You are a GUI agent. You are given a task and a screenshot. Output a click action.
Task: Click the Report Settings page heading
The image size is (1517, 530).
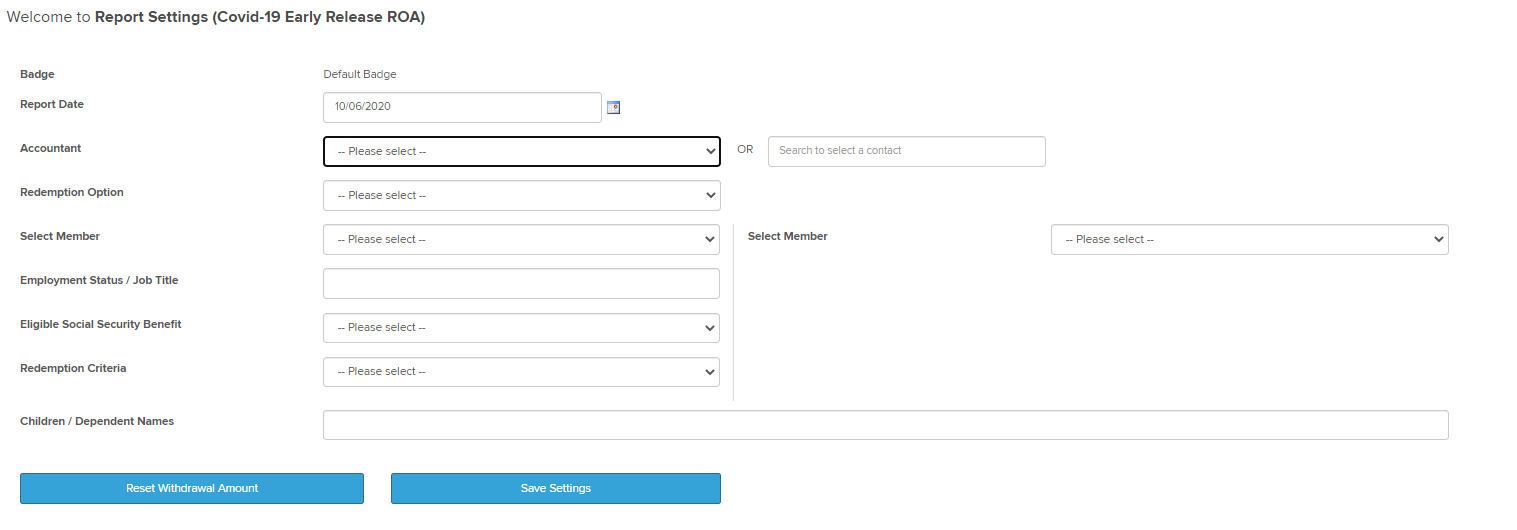tap(260, 17)
